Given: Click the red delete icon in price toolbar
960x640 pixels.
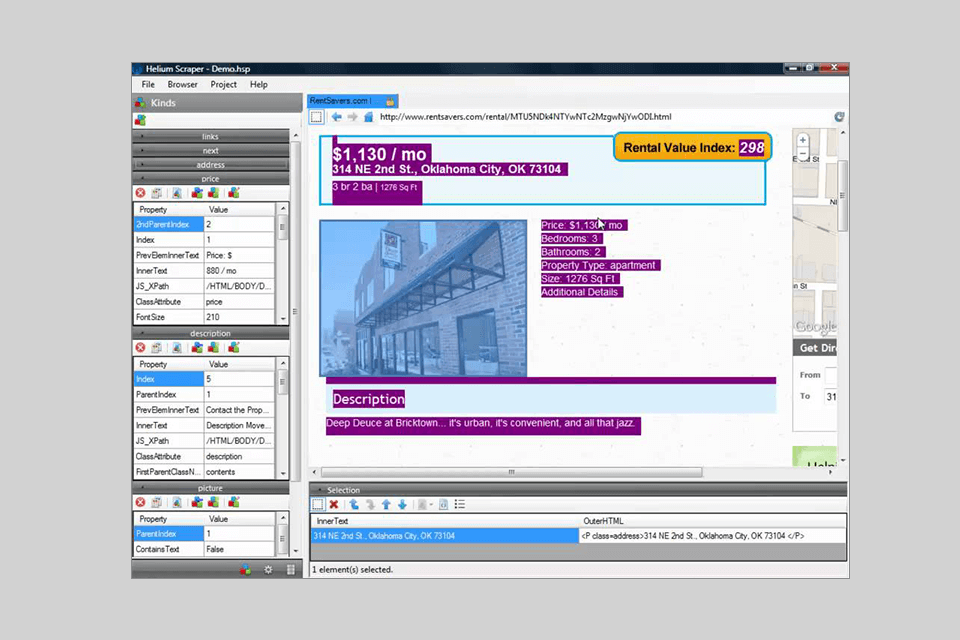Looking at the screenshot, I should tap(140, 193).
